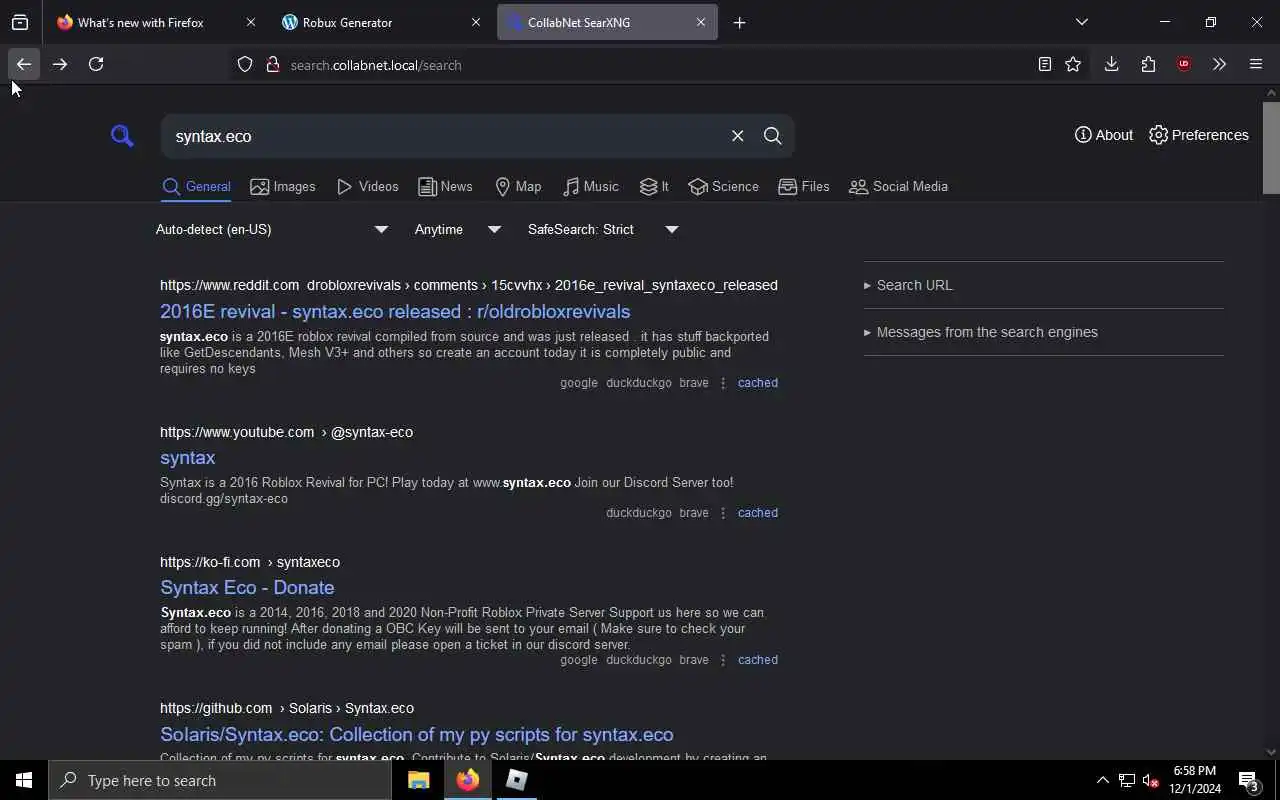The width and height of the screenshot is (1280, 800).
Task: Switch to Videos category tab
Action: click(x=368, y=186)
